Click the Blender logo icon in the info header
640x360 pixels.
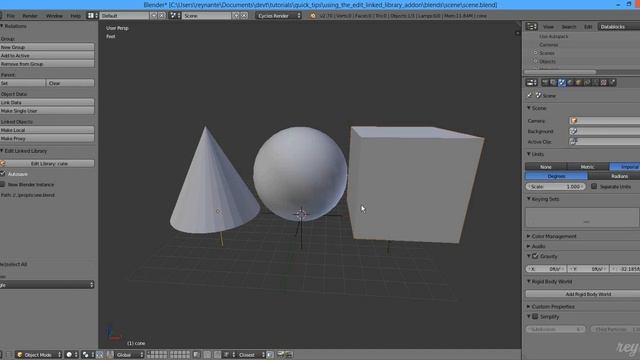coord(313,16)
